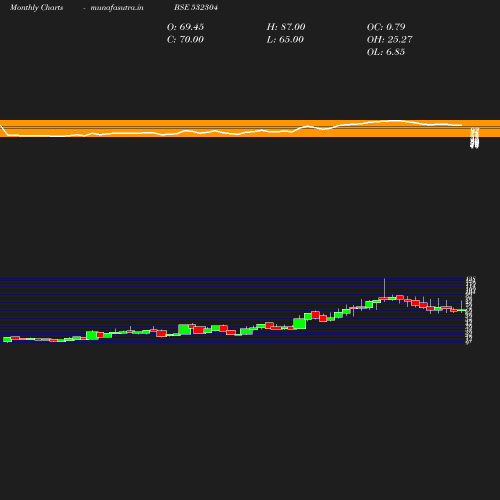
Task: Click the open value O: 69.45
Action: 185,27
